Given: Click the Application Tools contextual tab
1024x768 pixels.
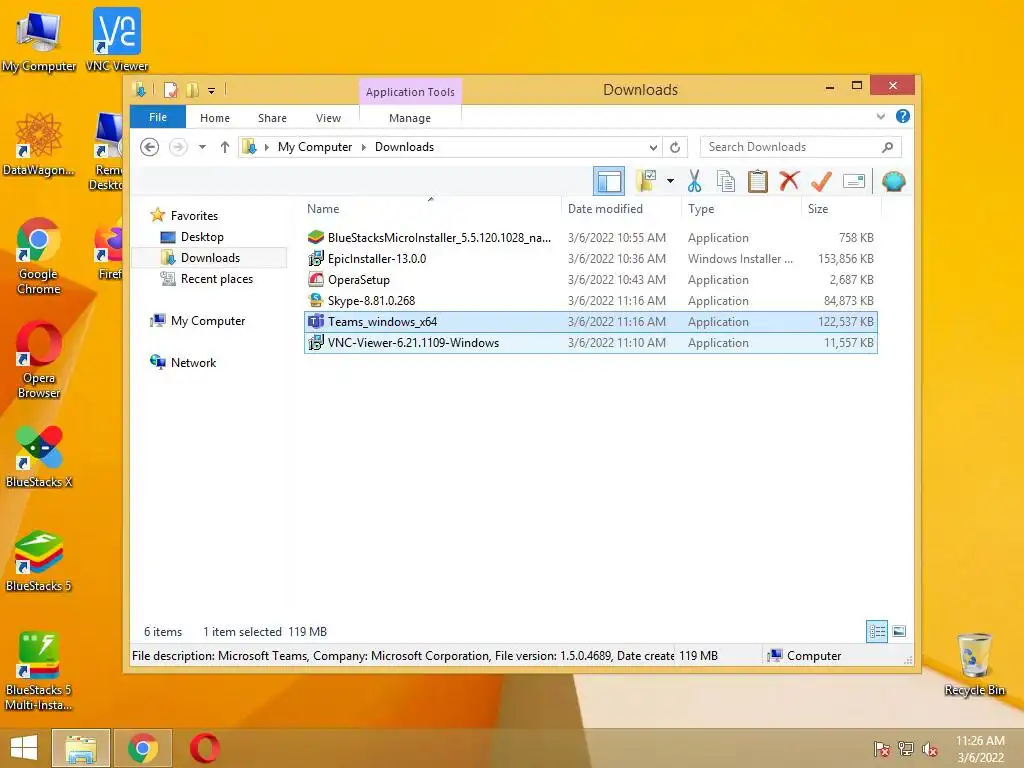Looking at the screenshot, I should point(410,92).
